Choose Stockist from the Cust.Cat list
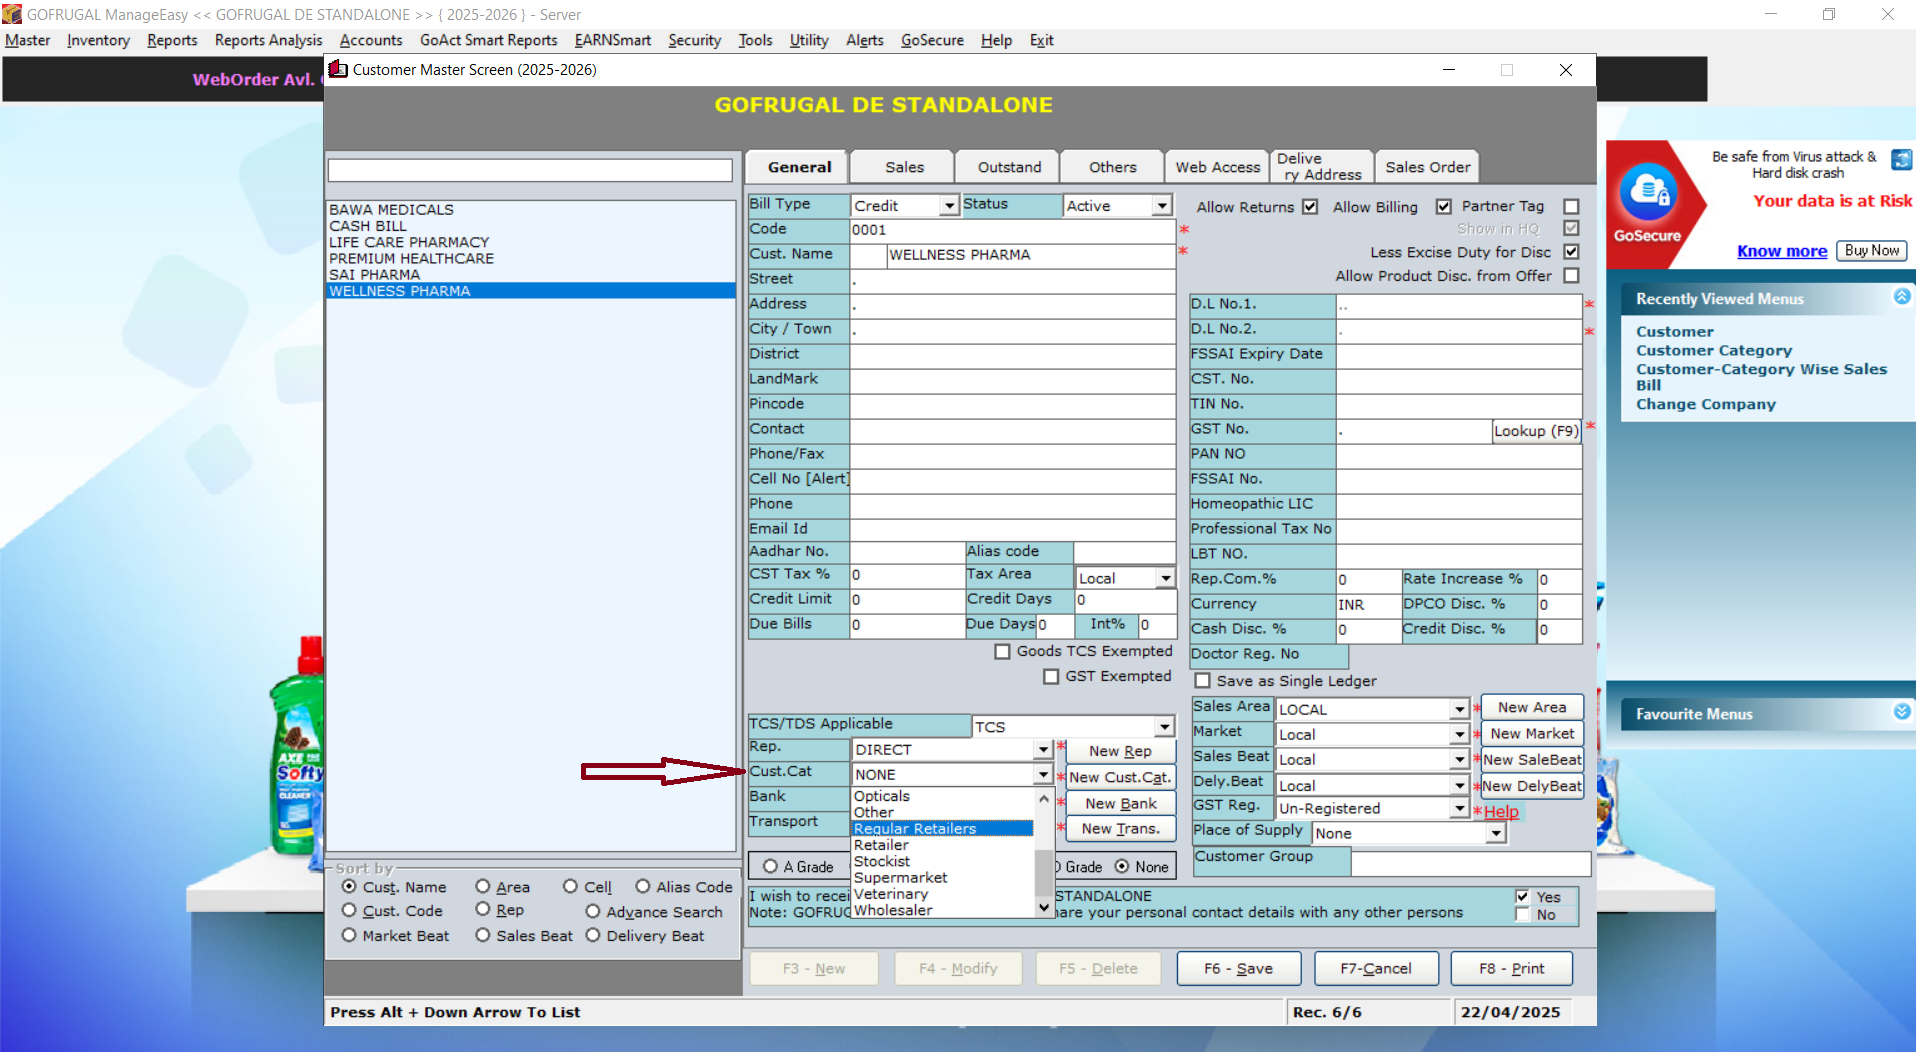Image resolution: width=1916 pixels, height=1052 pixels. tap(881, 862)
